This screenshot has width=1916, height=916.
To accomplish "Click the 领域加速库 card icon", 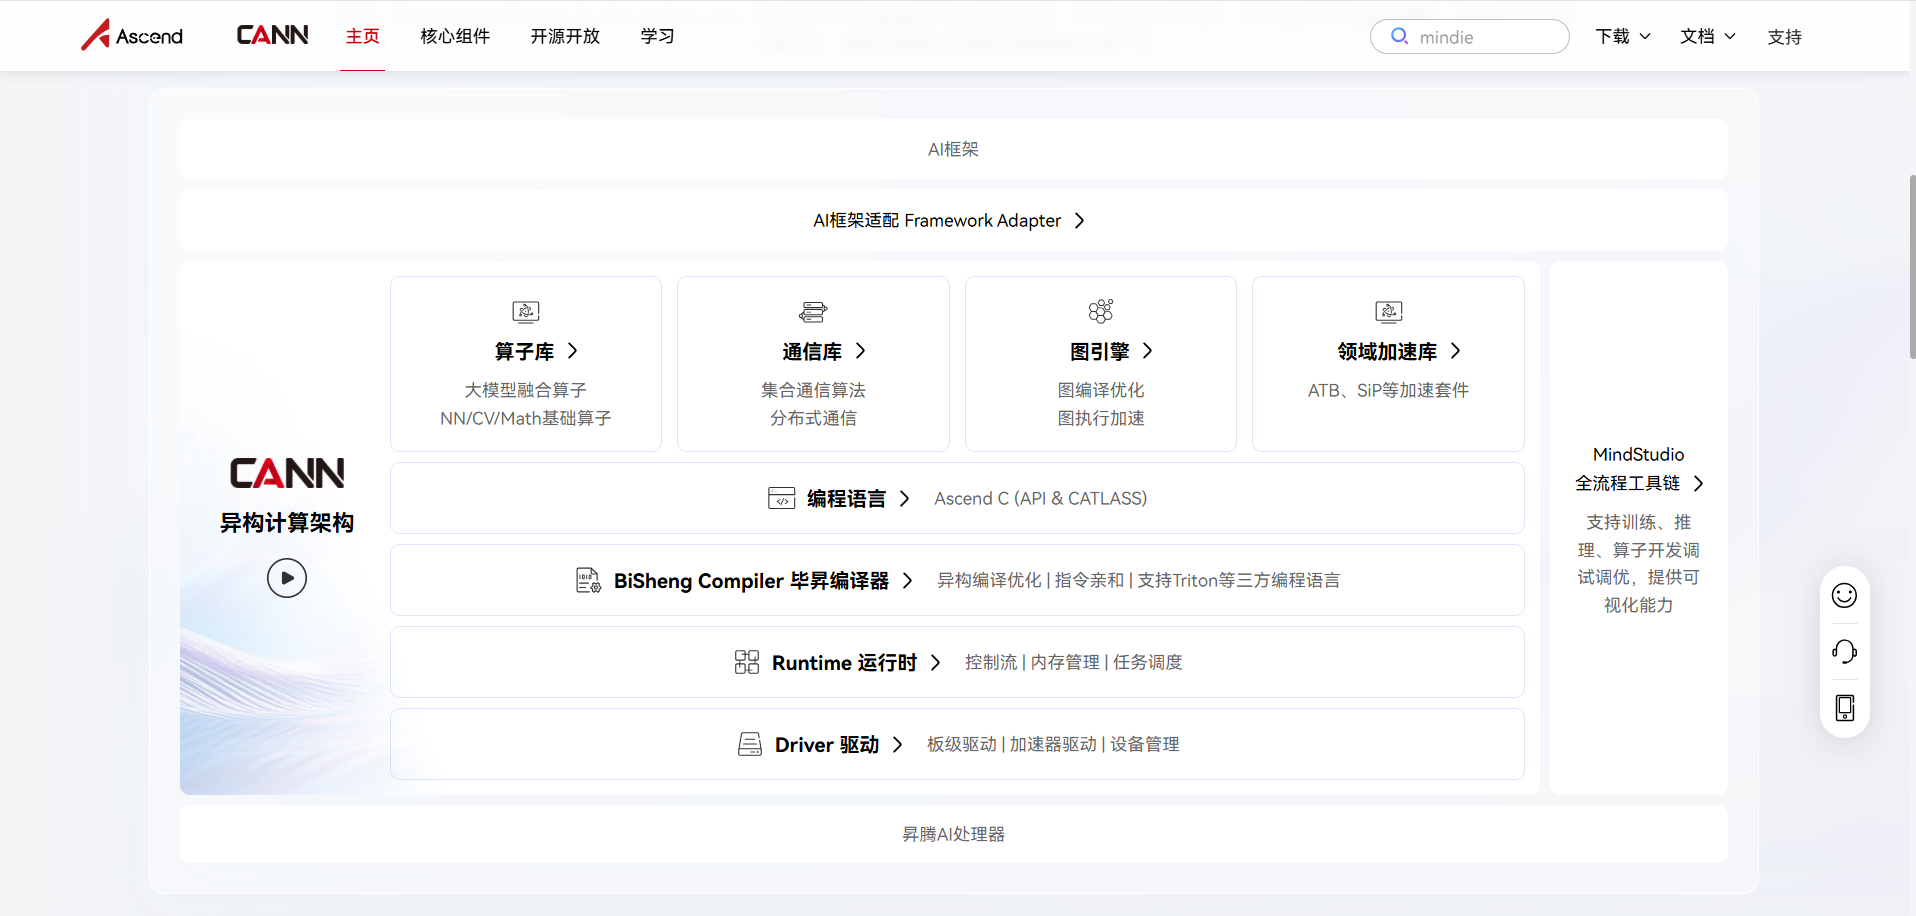I will tap(1389, 312).
